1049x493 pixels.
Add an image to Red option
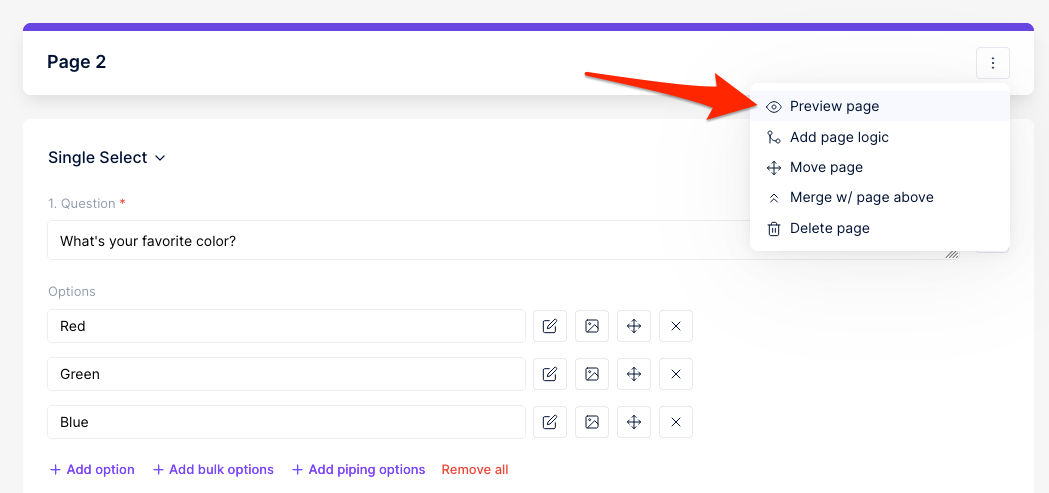pos(592,326)
